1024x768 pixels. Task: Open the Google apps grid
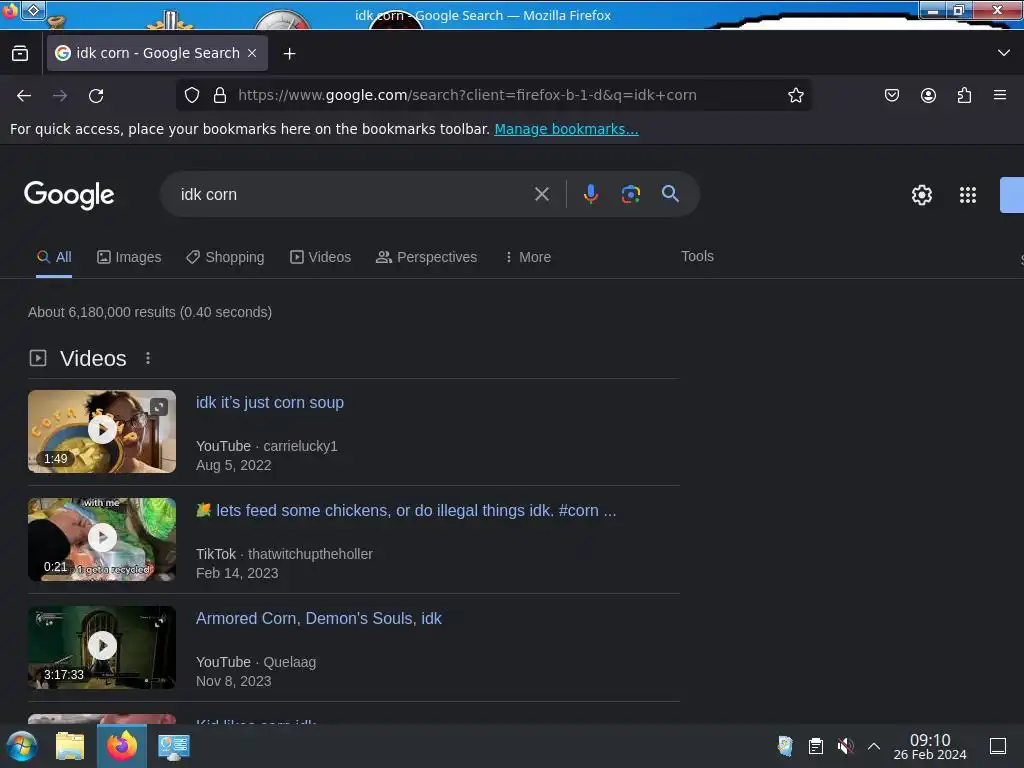[x=968, y=195]
